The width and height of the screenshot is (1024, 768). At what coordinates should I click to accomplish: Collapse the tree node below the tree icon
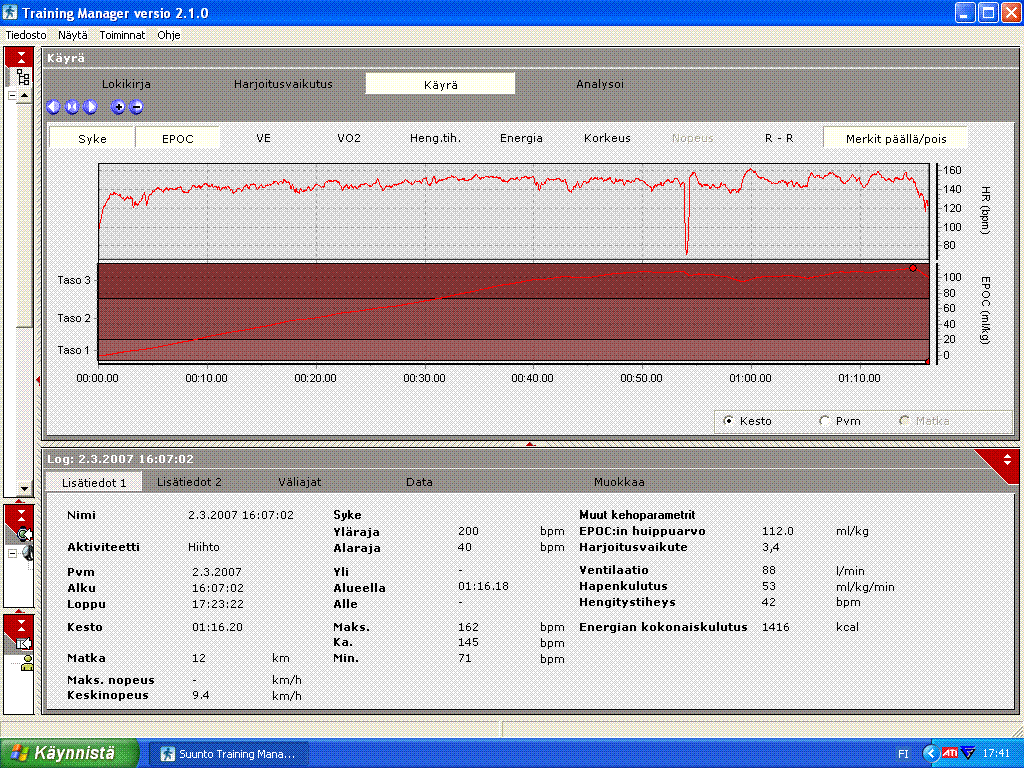coord(12,96)
